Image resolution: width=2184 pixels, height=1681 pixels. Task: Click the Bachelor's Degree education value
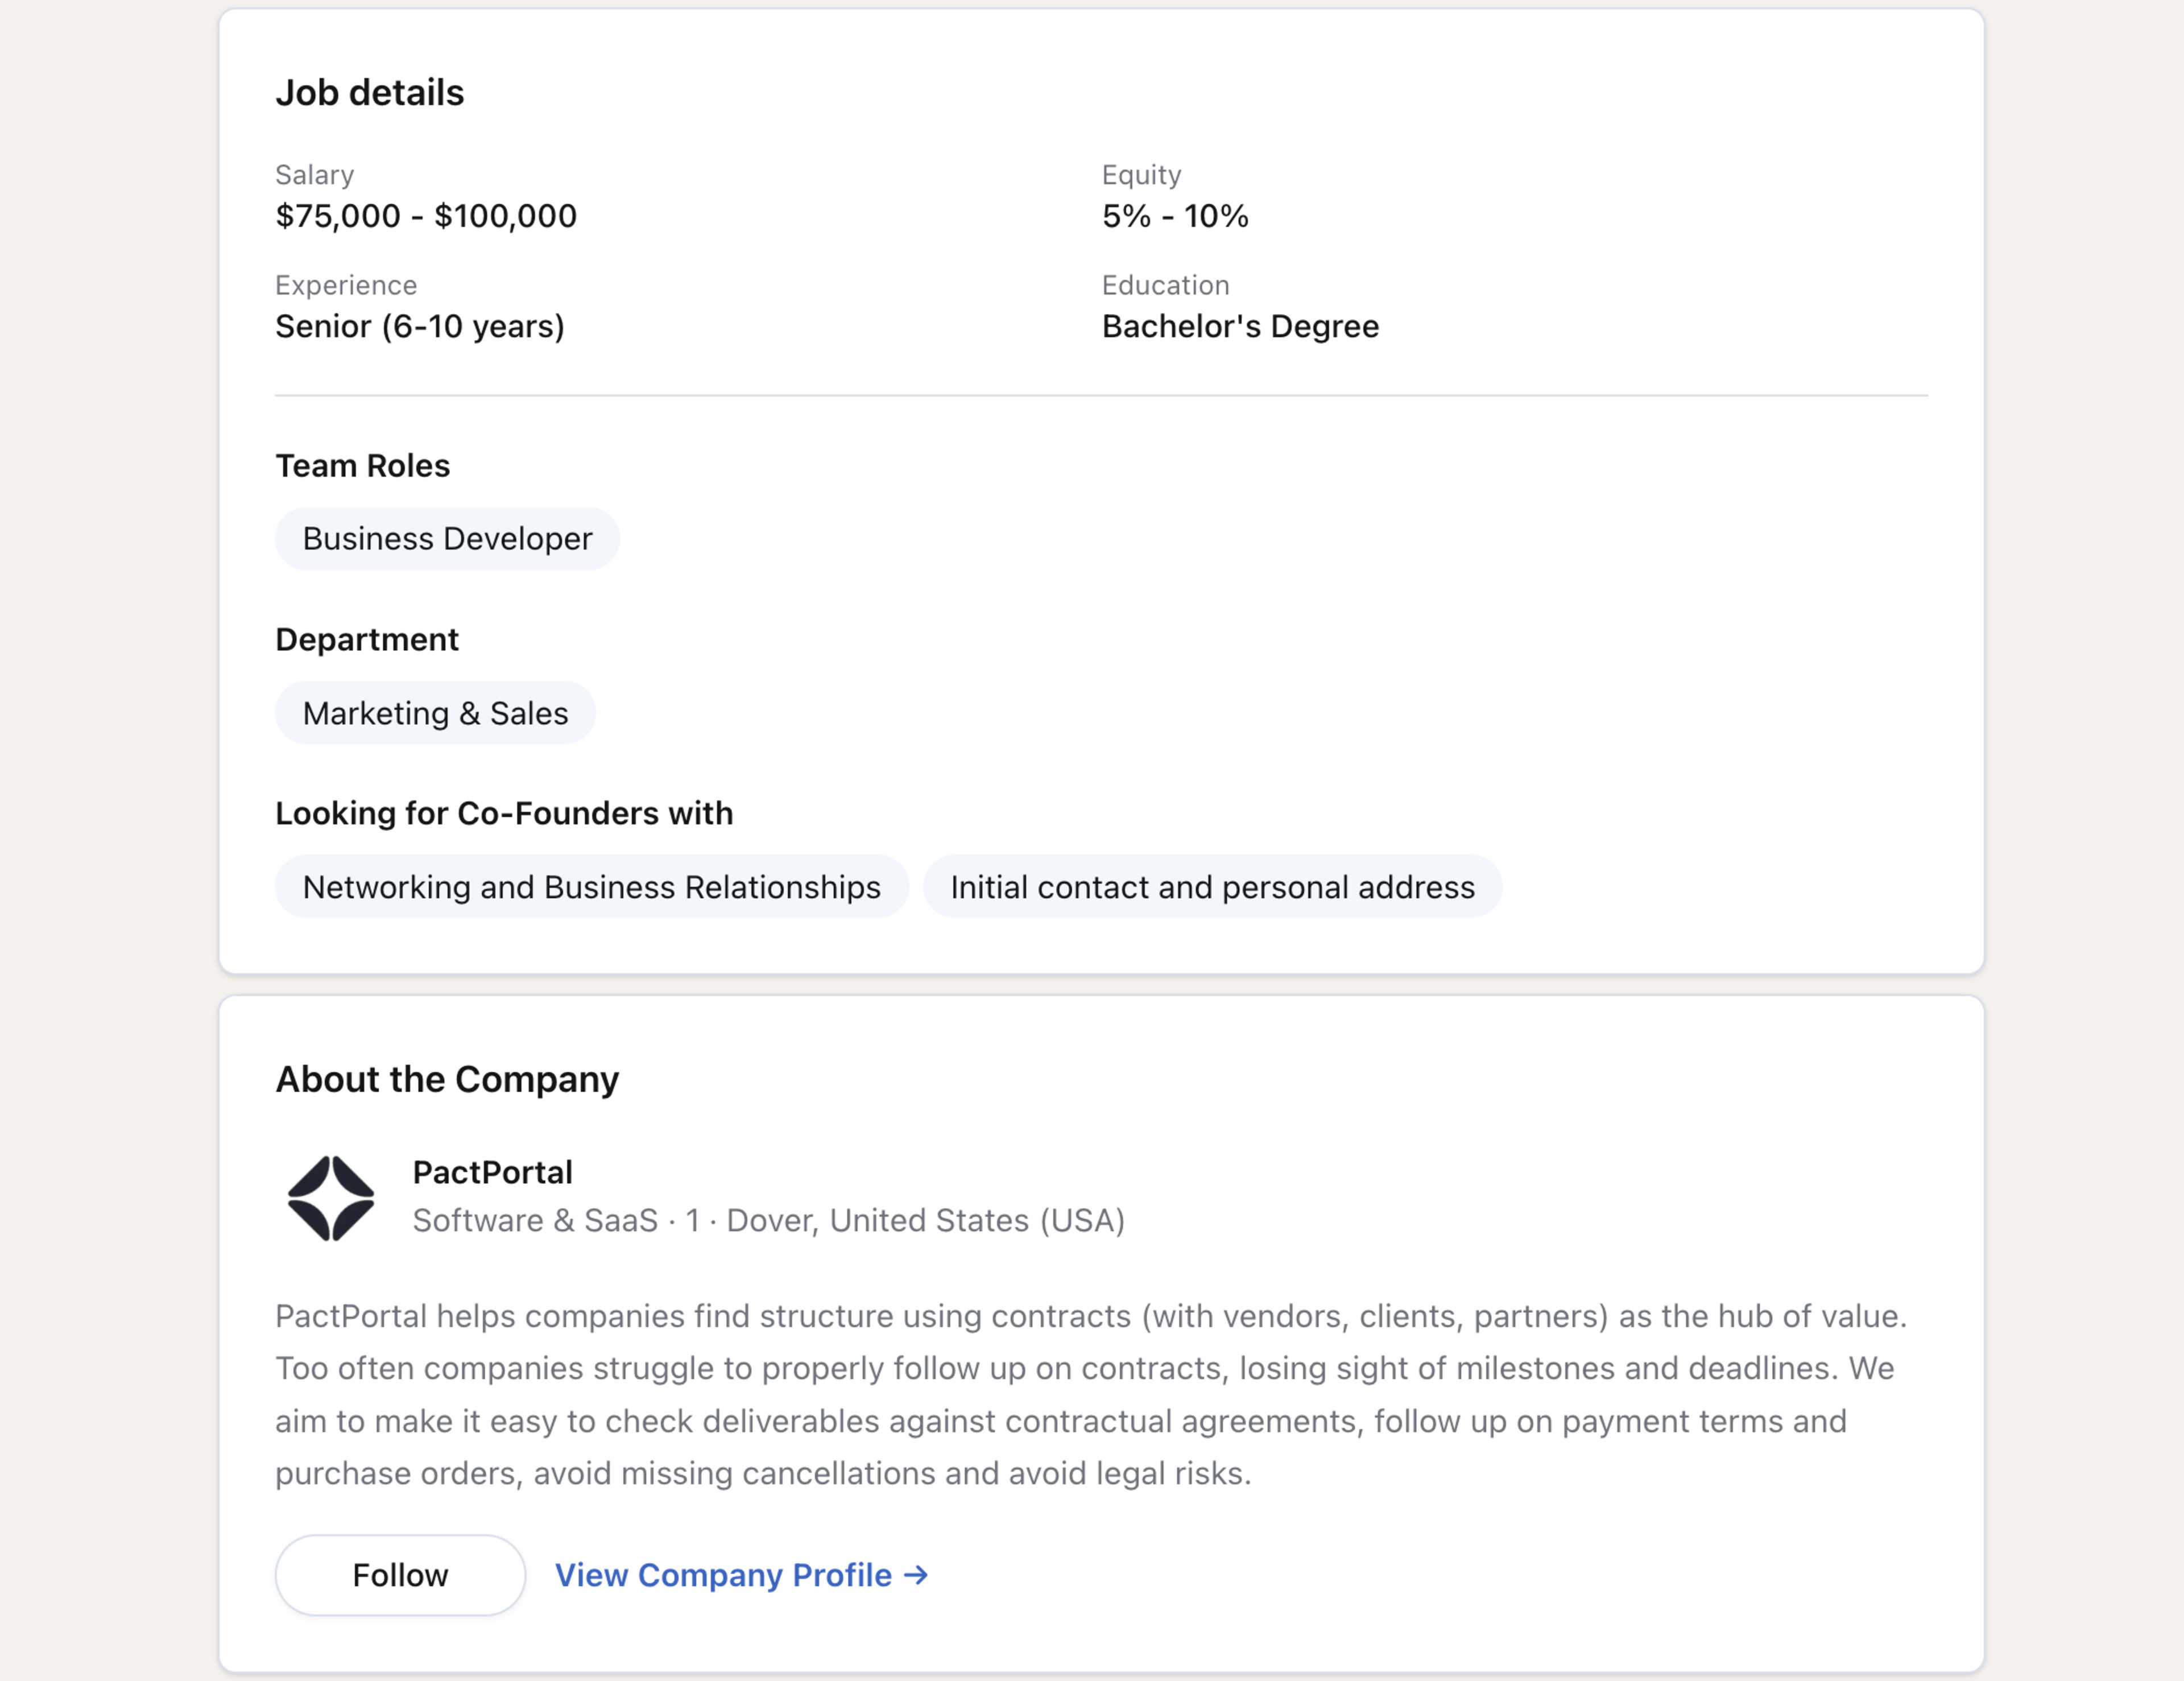[x=1240, y=326]
